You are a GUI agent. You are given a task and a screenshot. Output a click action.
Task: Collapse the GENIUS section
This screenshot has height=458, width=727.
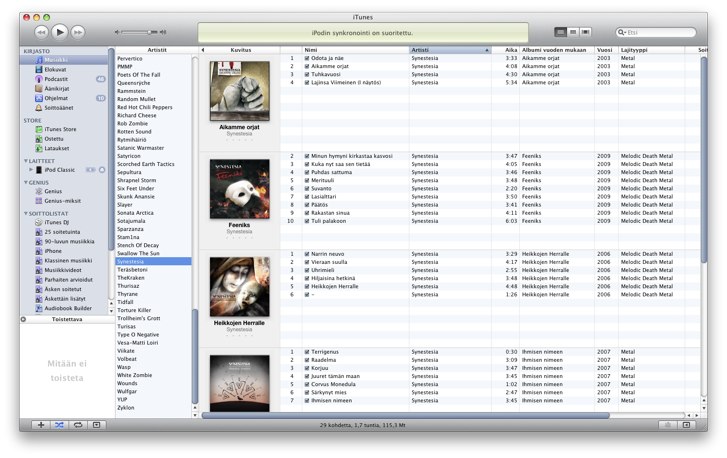(26, 183)
